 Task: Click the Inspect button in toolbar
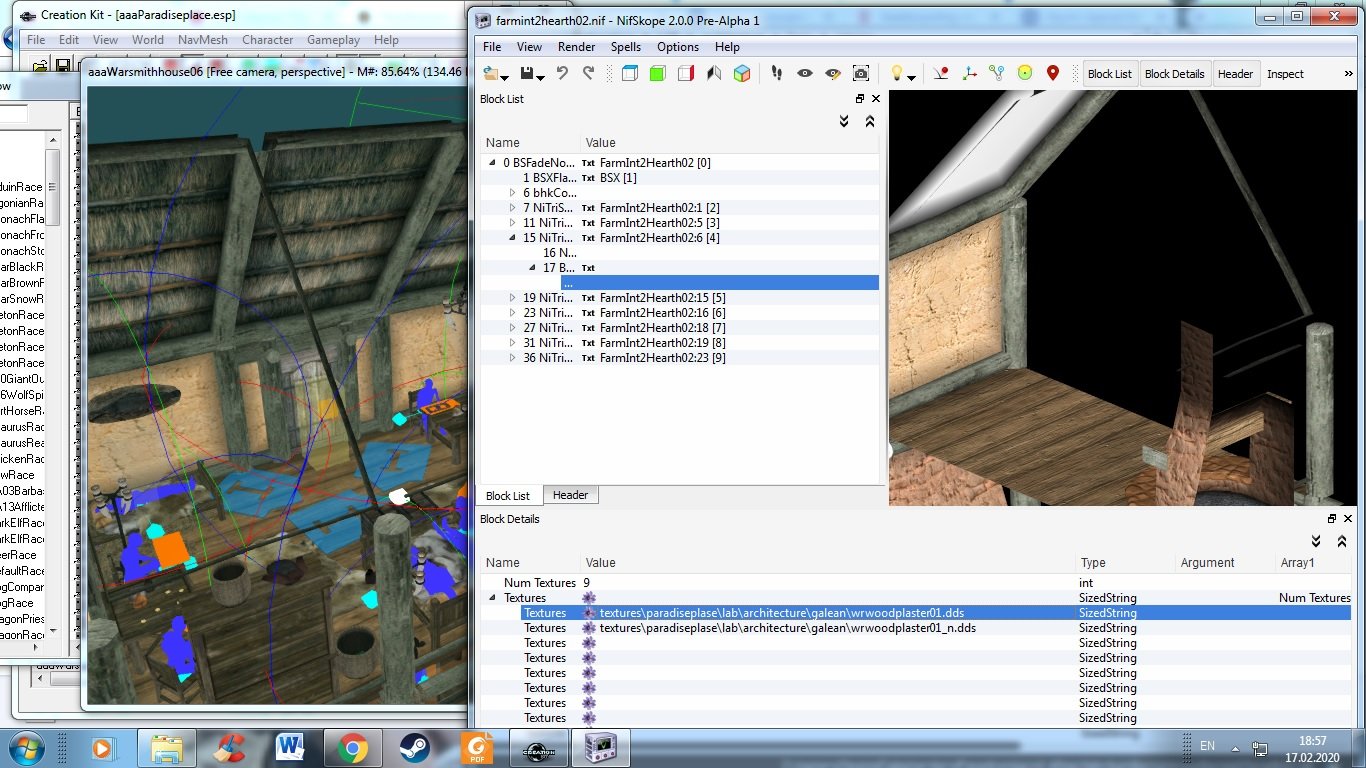coord(1285,74)
